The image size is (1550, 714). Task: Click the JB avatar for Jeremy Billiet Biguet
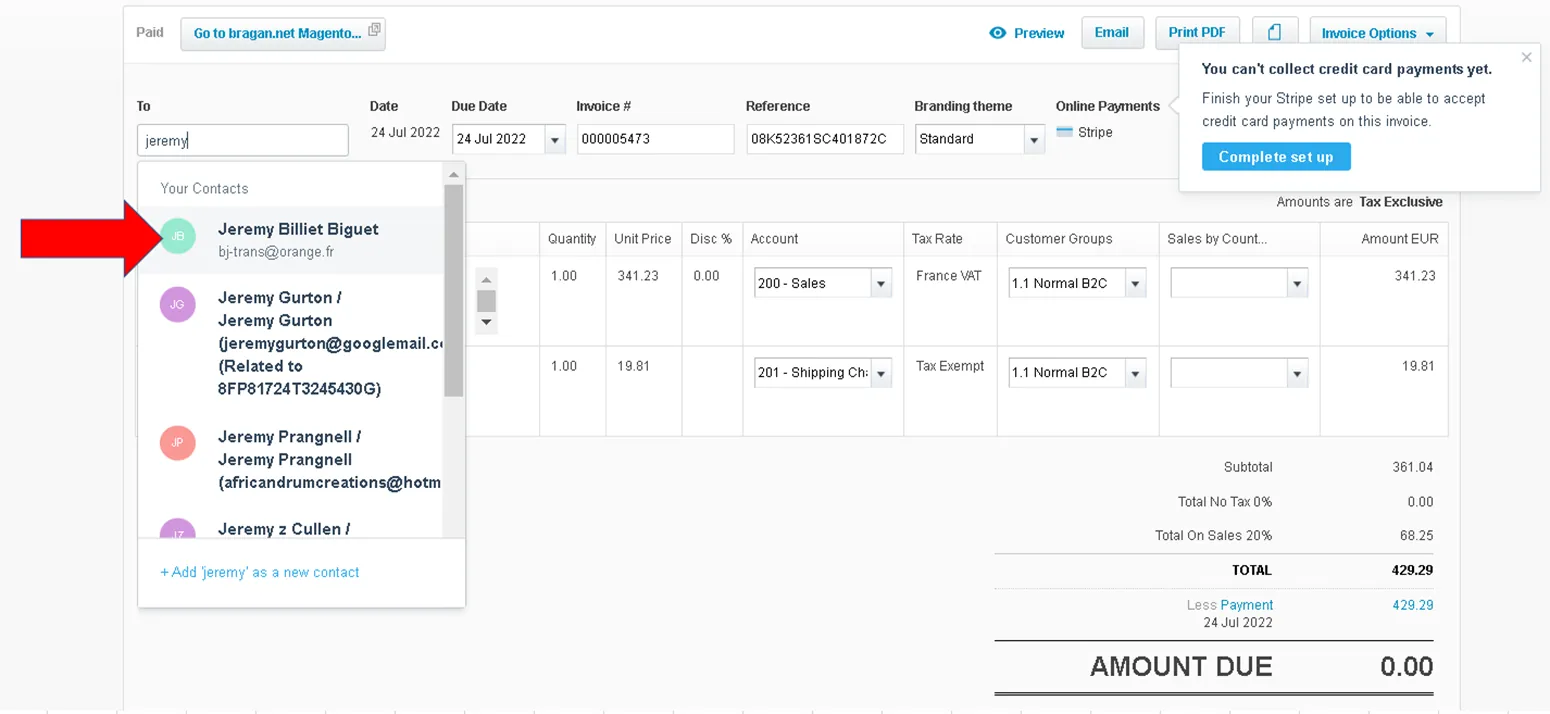pyautogui.click(x=178, y=236)
